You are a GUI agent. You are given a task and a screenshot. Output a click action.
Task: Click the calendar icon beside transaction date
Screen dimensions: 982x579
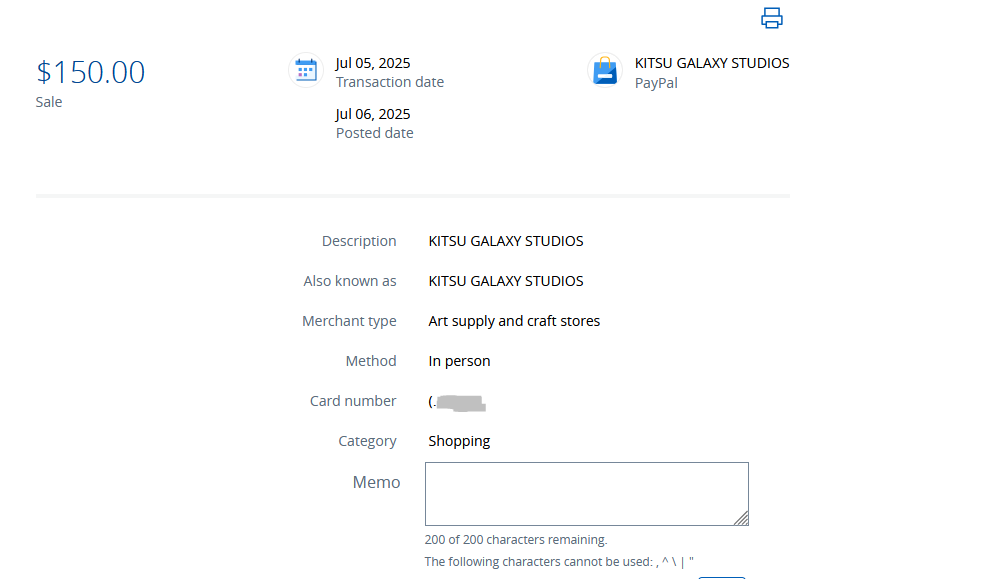pos(306,70)
